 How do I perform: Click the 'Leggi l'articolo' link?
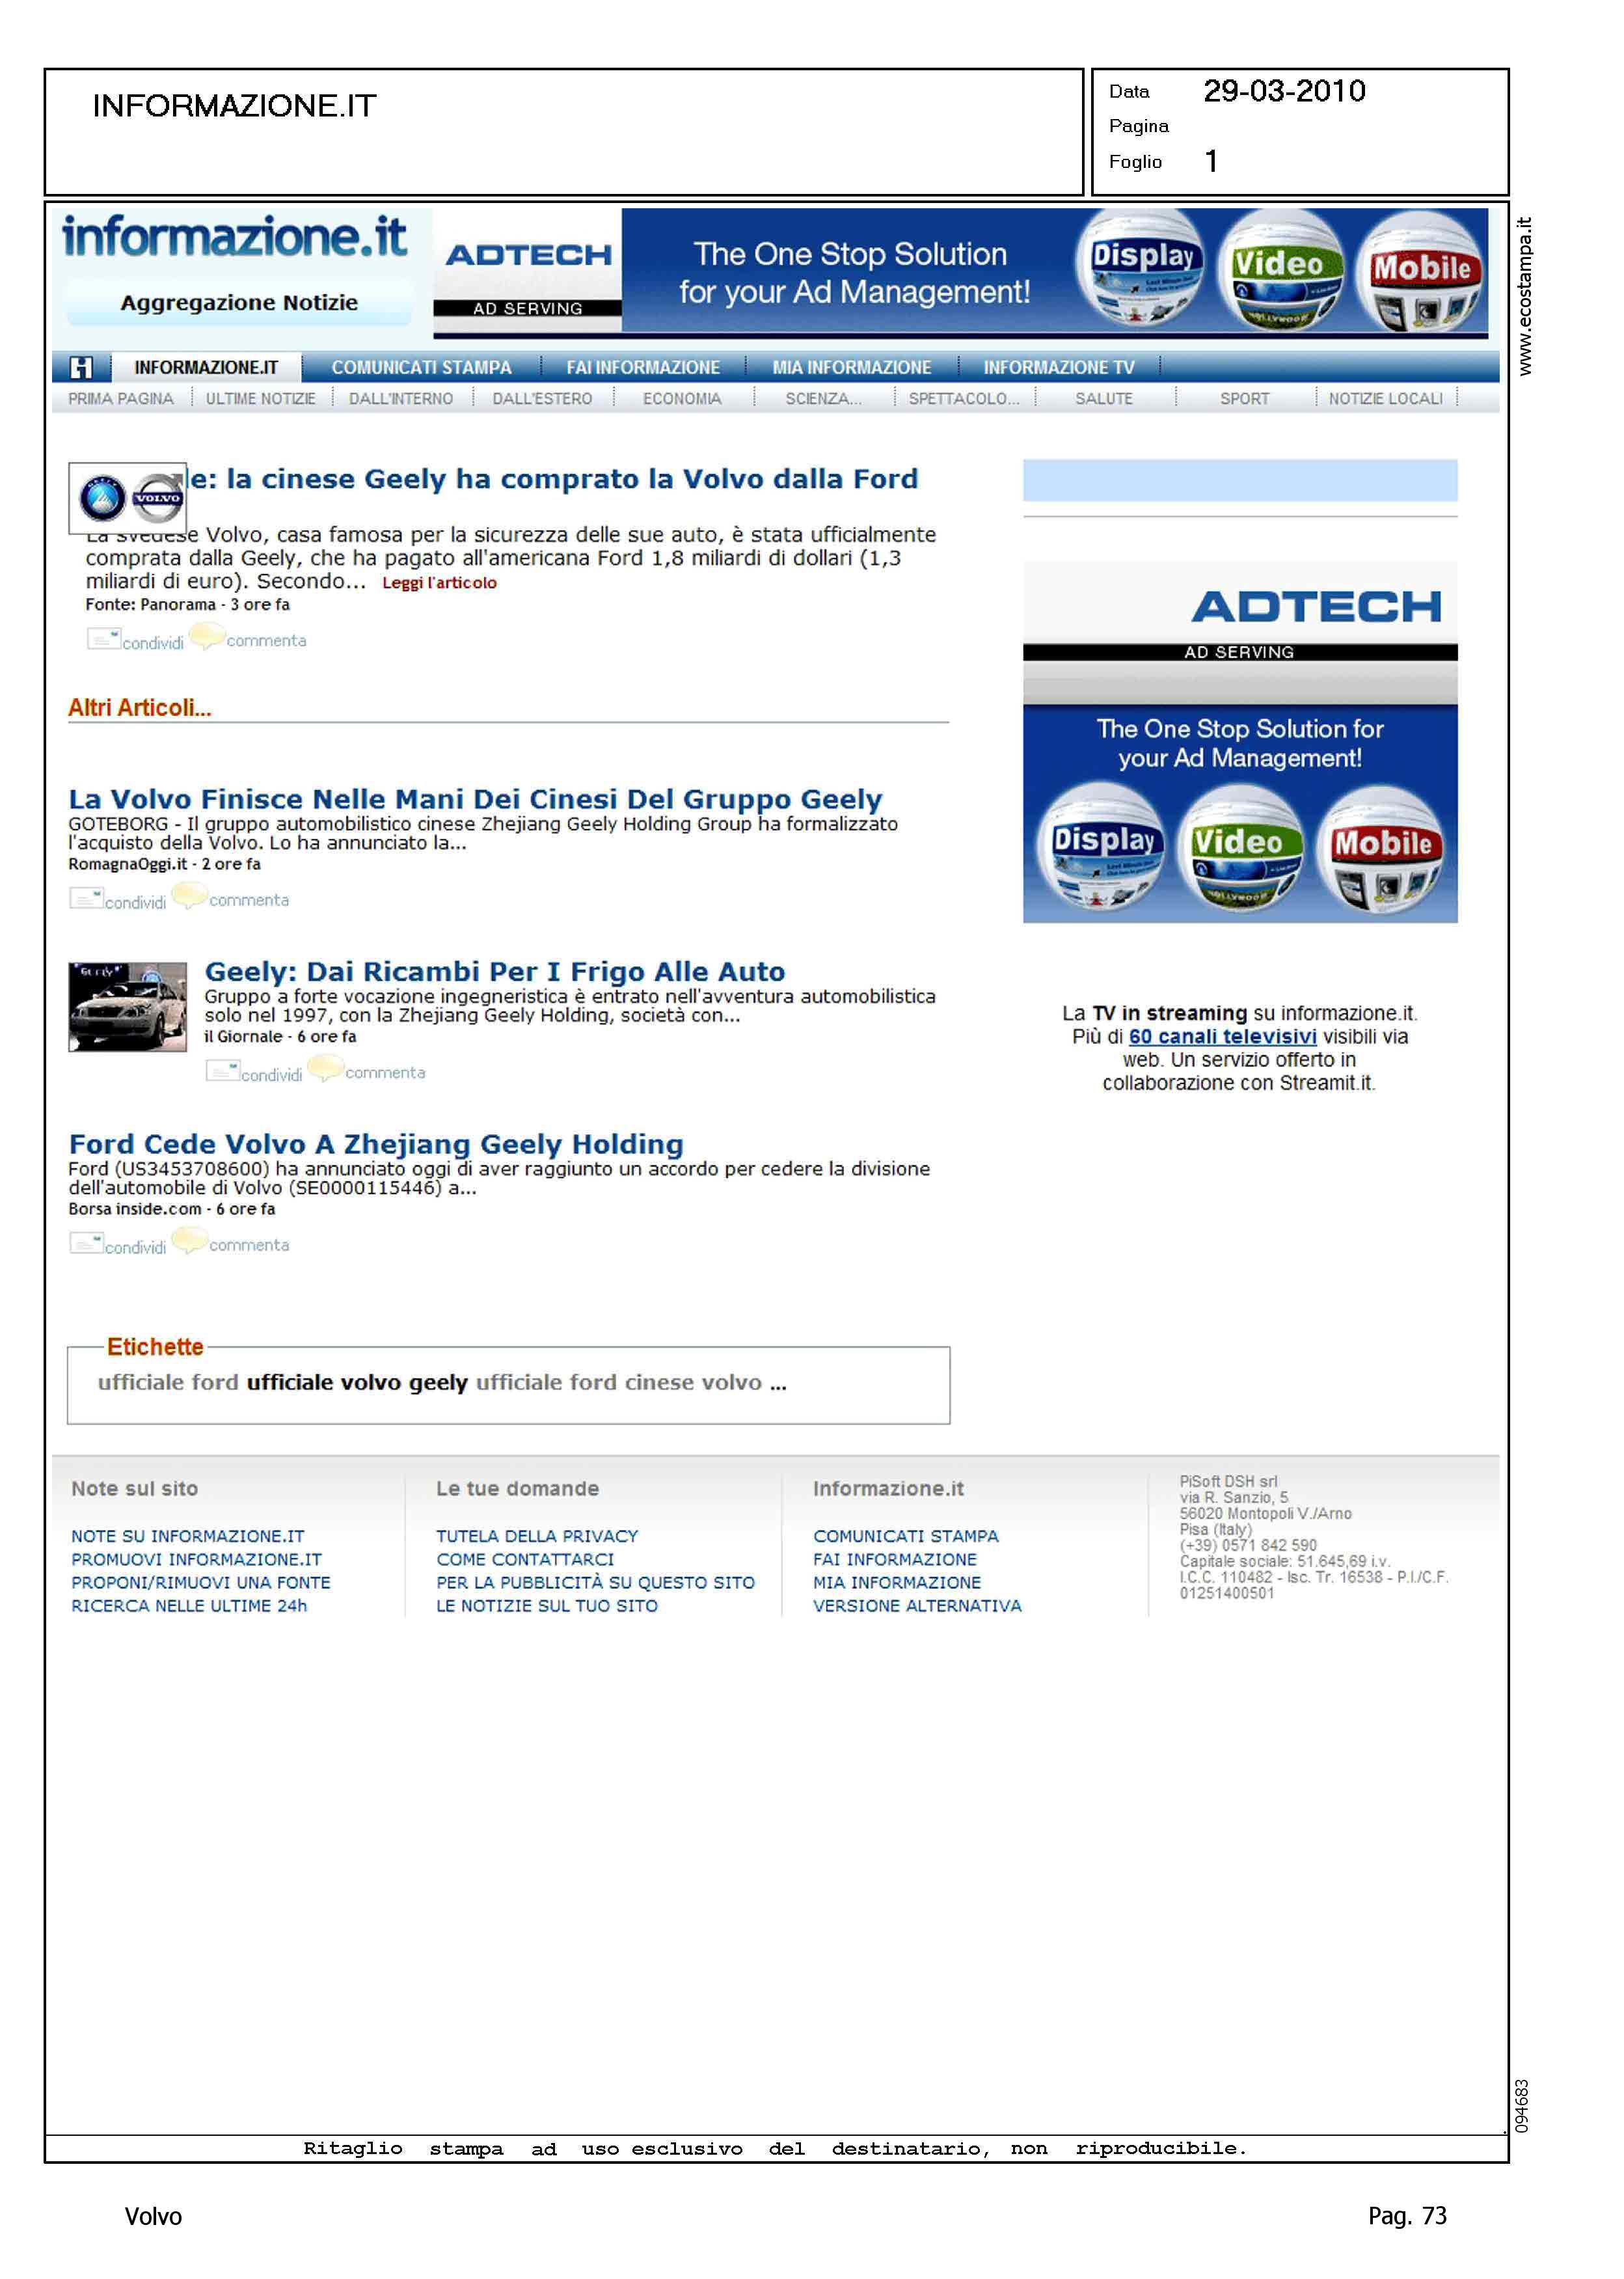pyautogui.click(x=439, y=583)
